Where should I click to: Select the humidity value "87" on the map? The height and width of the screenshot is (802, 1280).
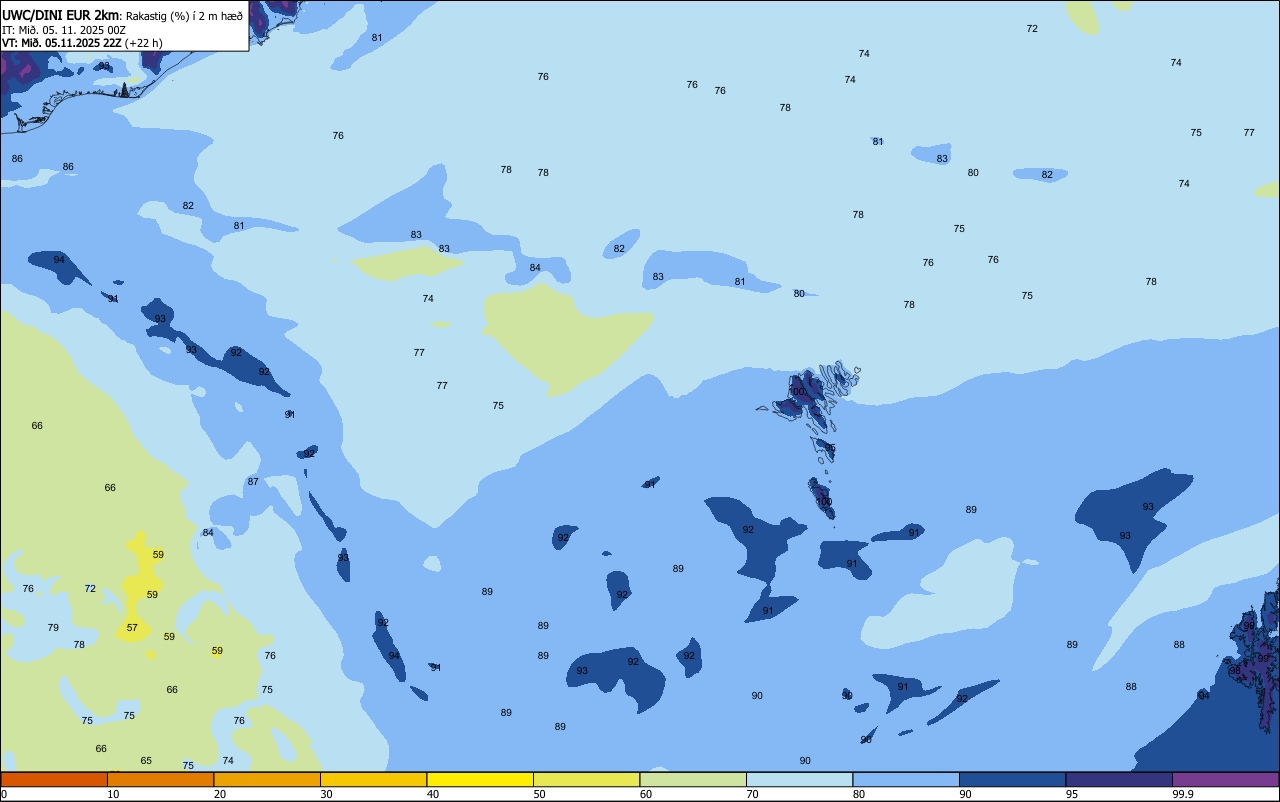click(x=253, y=482)
